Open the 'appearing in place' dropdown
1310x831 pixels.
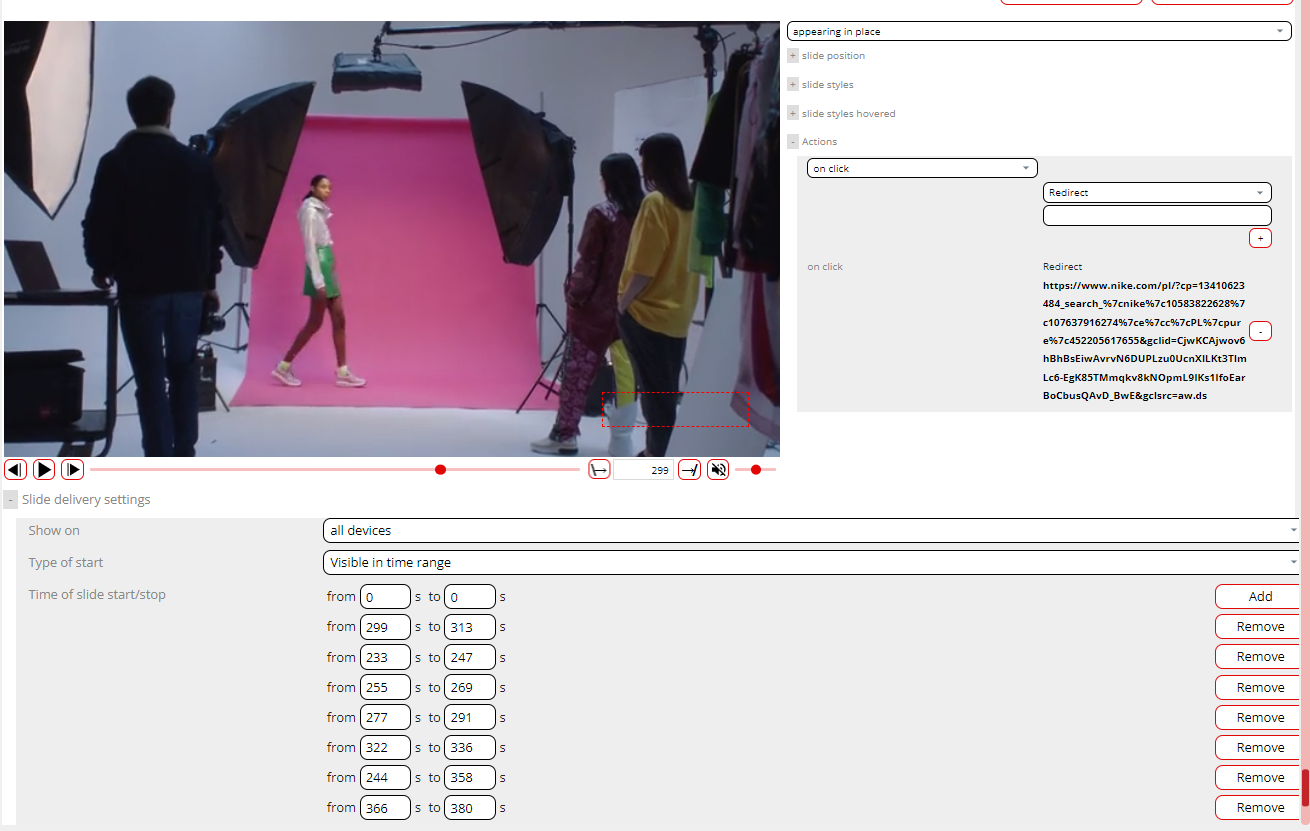click(x=1039, y=32)
